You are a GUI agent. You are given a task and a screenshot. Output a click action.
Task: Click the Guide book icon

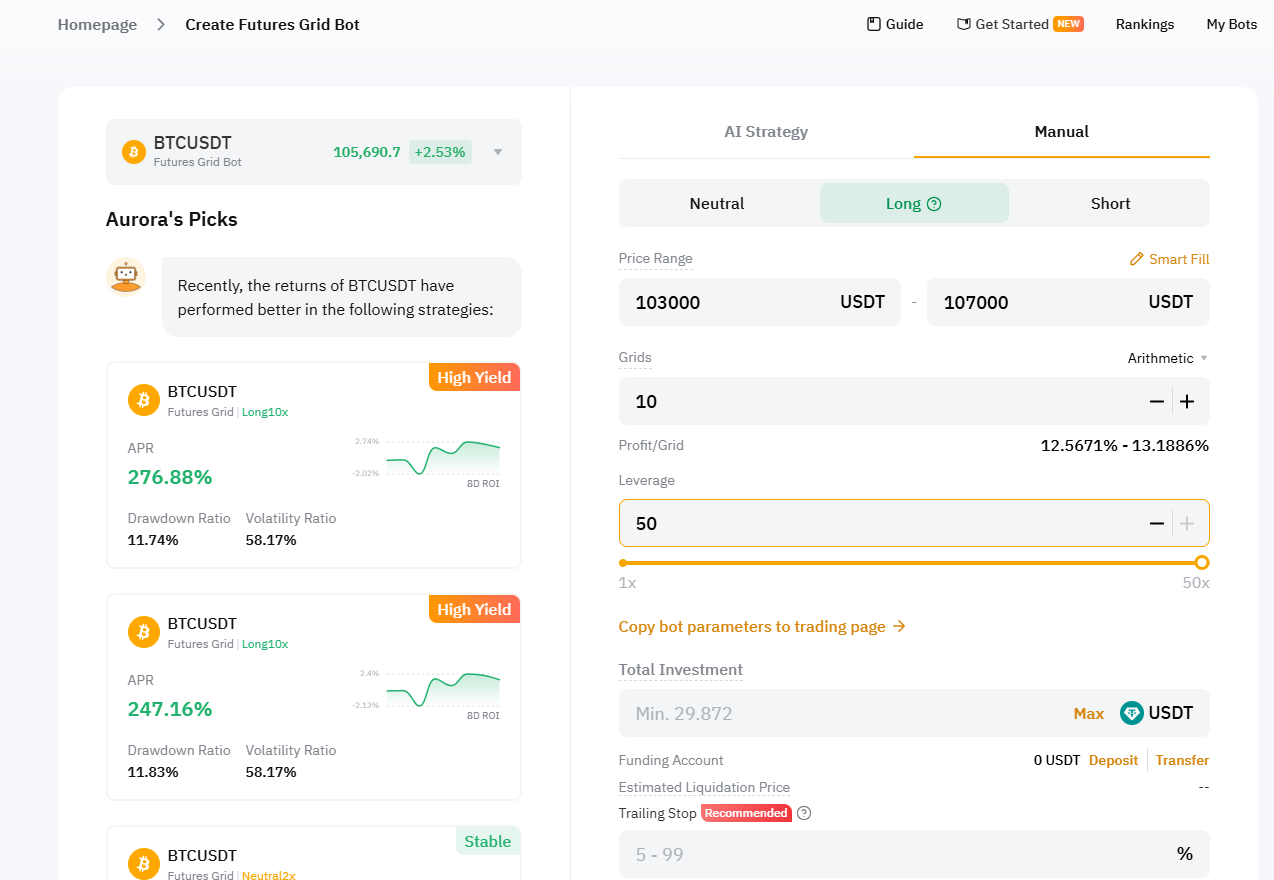tap(873, 24)
